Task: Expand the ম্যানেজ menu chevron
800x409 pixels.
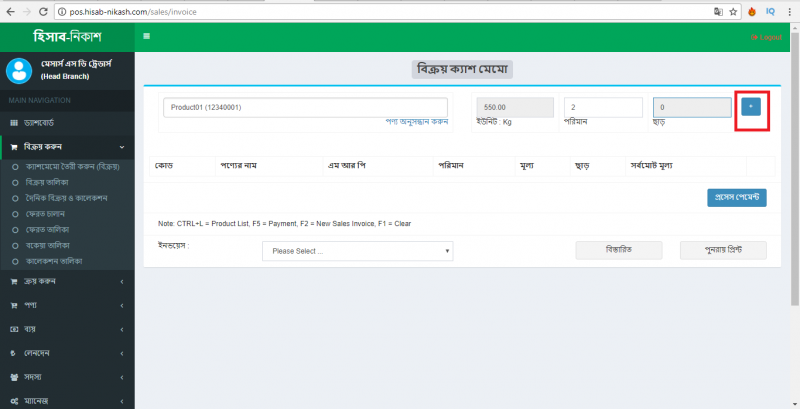Action: point(122,401)
